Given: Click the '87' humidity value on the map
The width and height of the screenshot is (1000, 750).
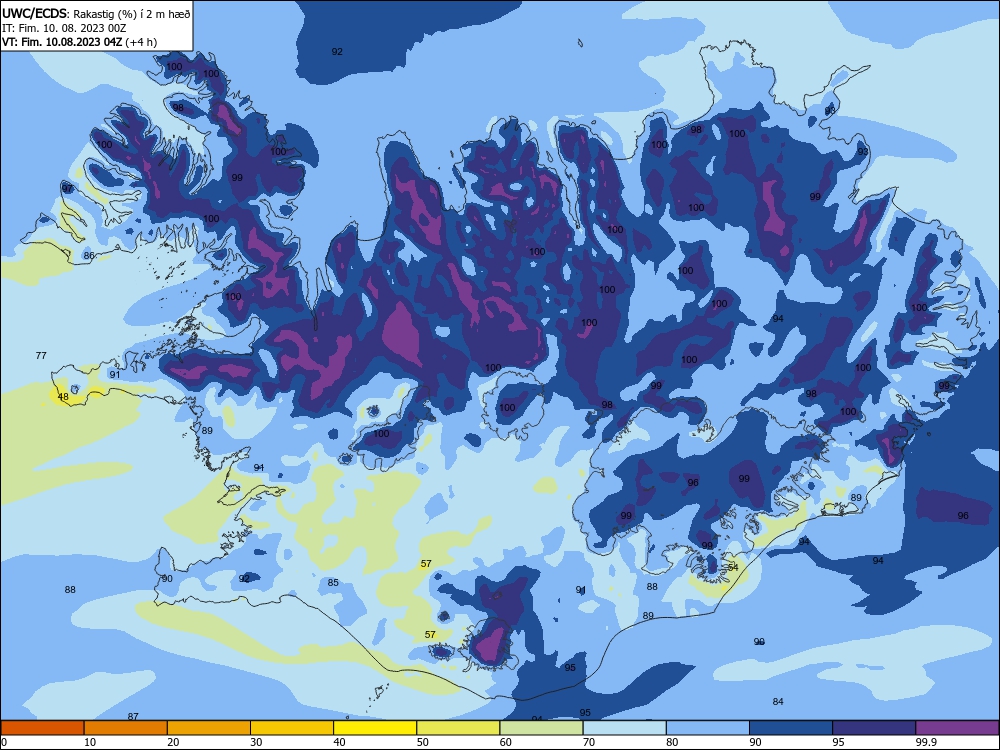Looking at the screenshot, I should [133, 716].
